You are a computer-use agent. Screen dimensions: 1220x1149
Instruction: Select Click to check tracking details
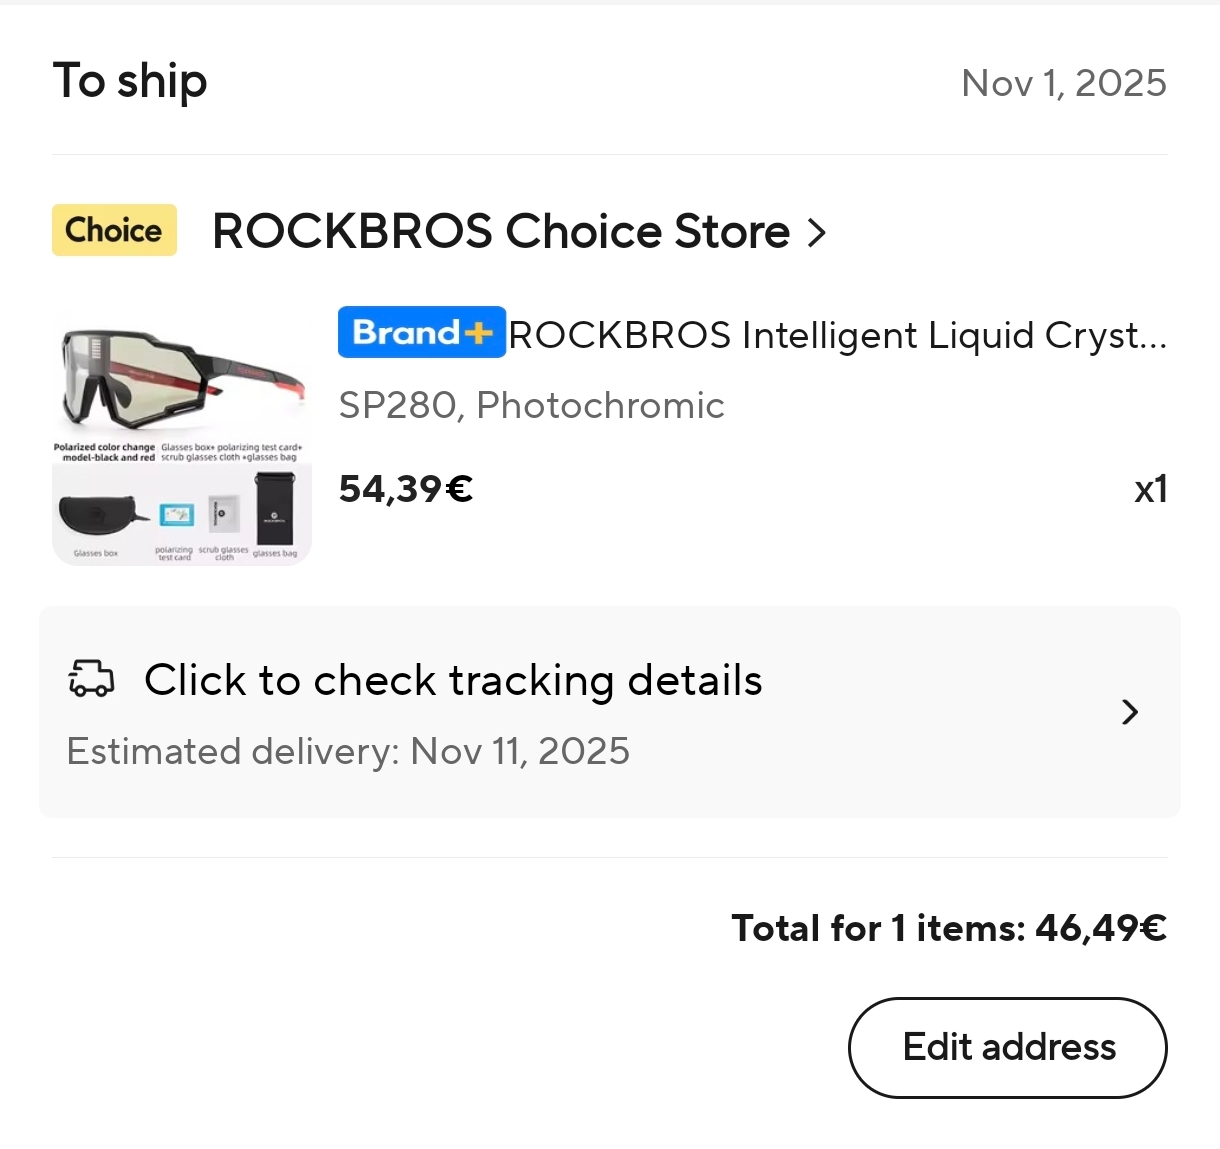pos(453,681)
